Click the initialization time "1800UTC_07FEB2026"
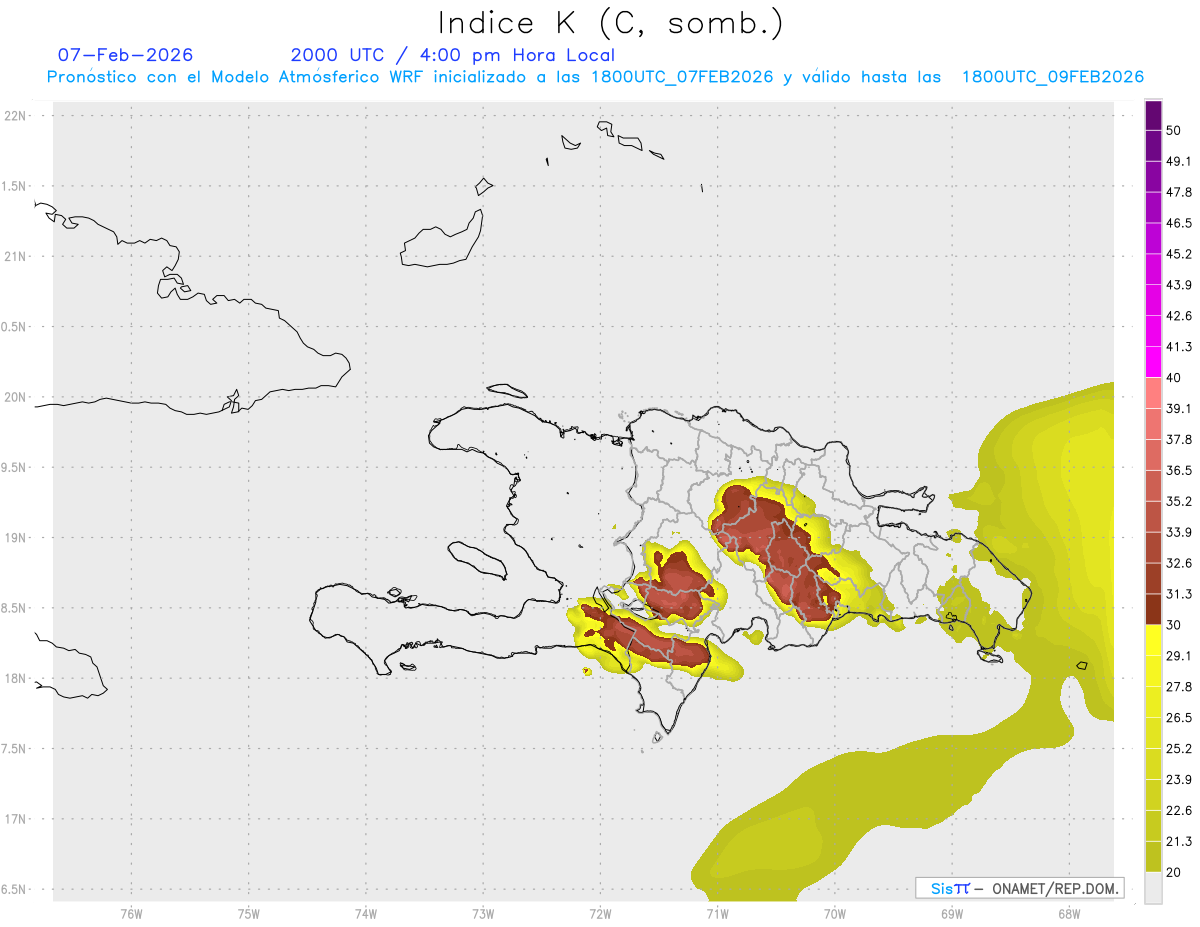 (682, 77)
